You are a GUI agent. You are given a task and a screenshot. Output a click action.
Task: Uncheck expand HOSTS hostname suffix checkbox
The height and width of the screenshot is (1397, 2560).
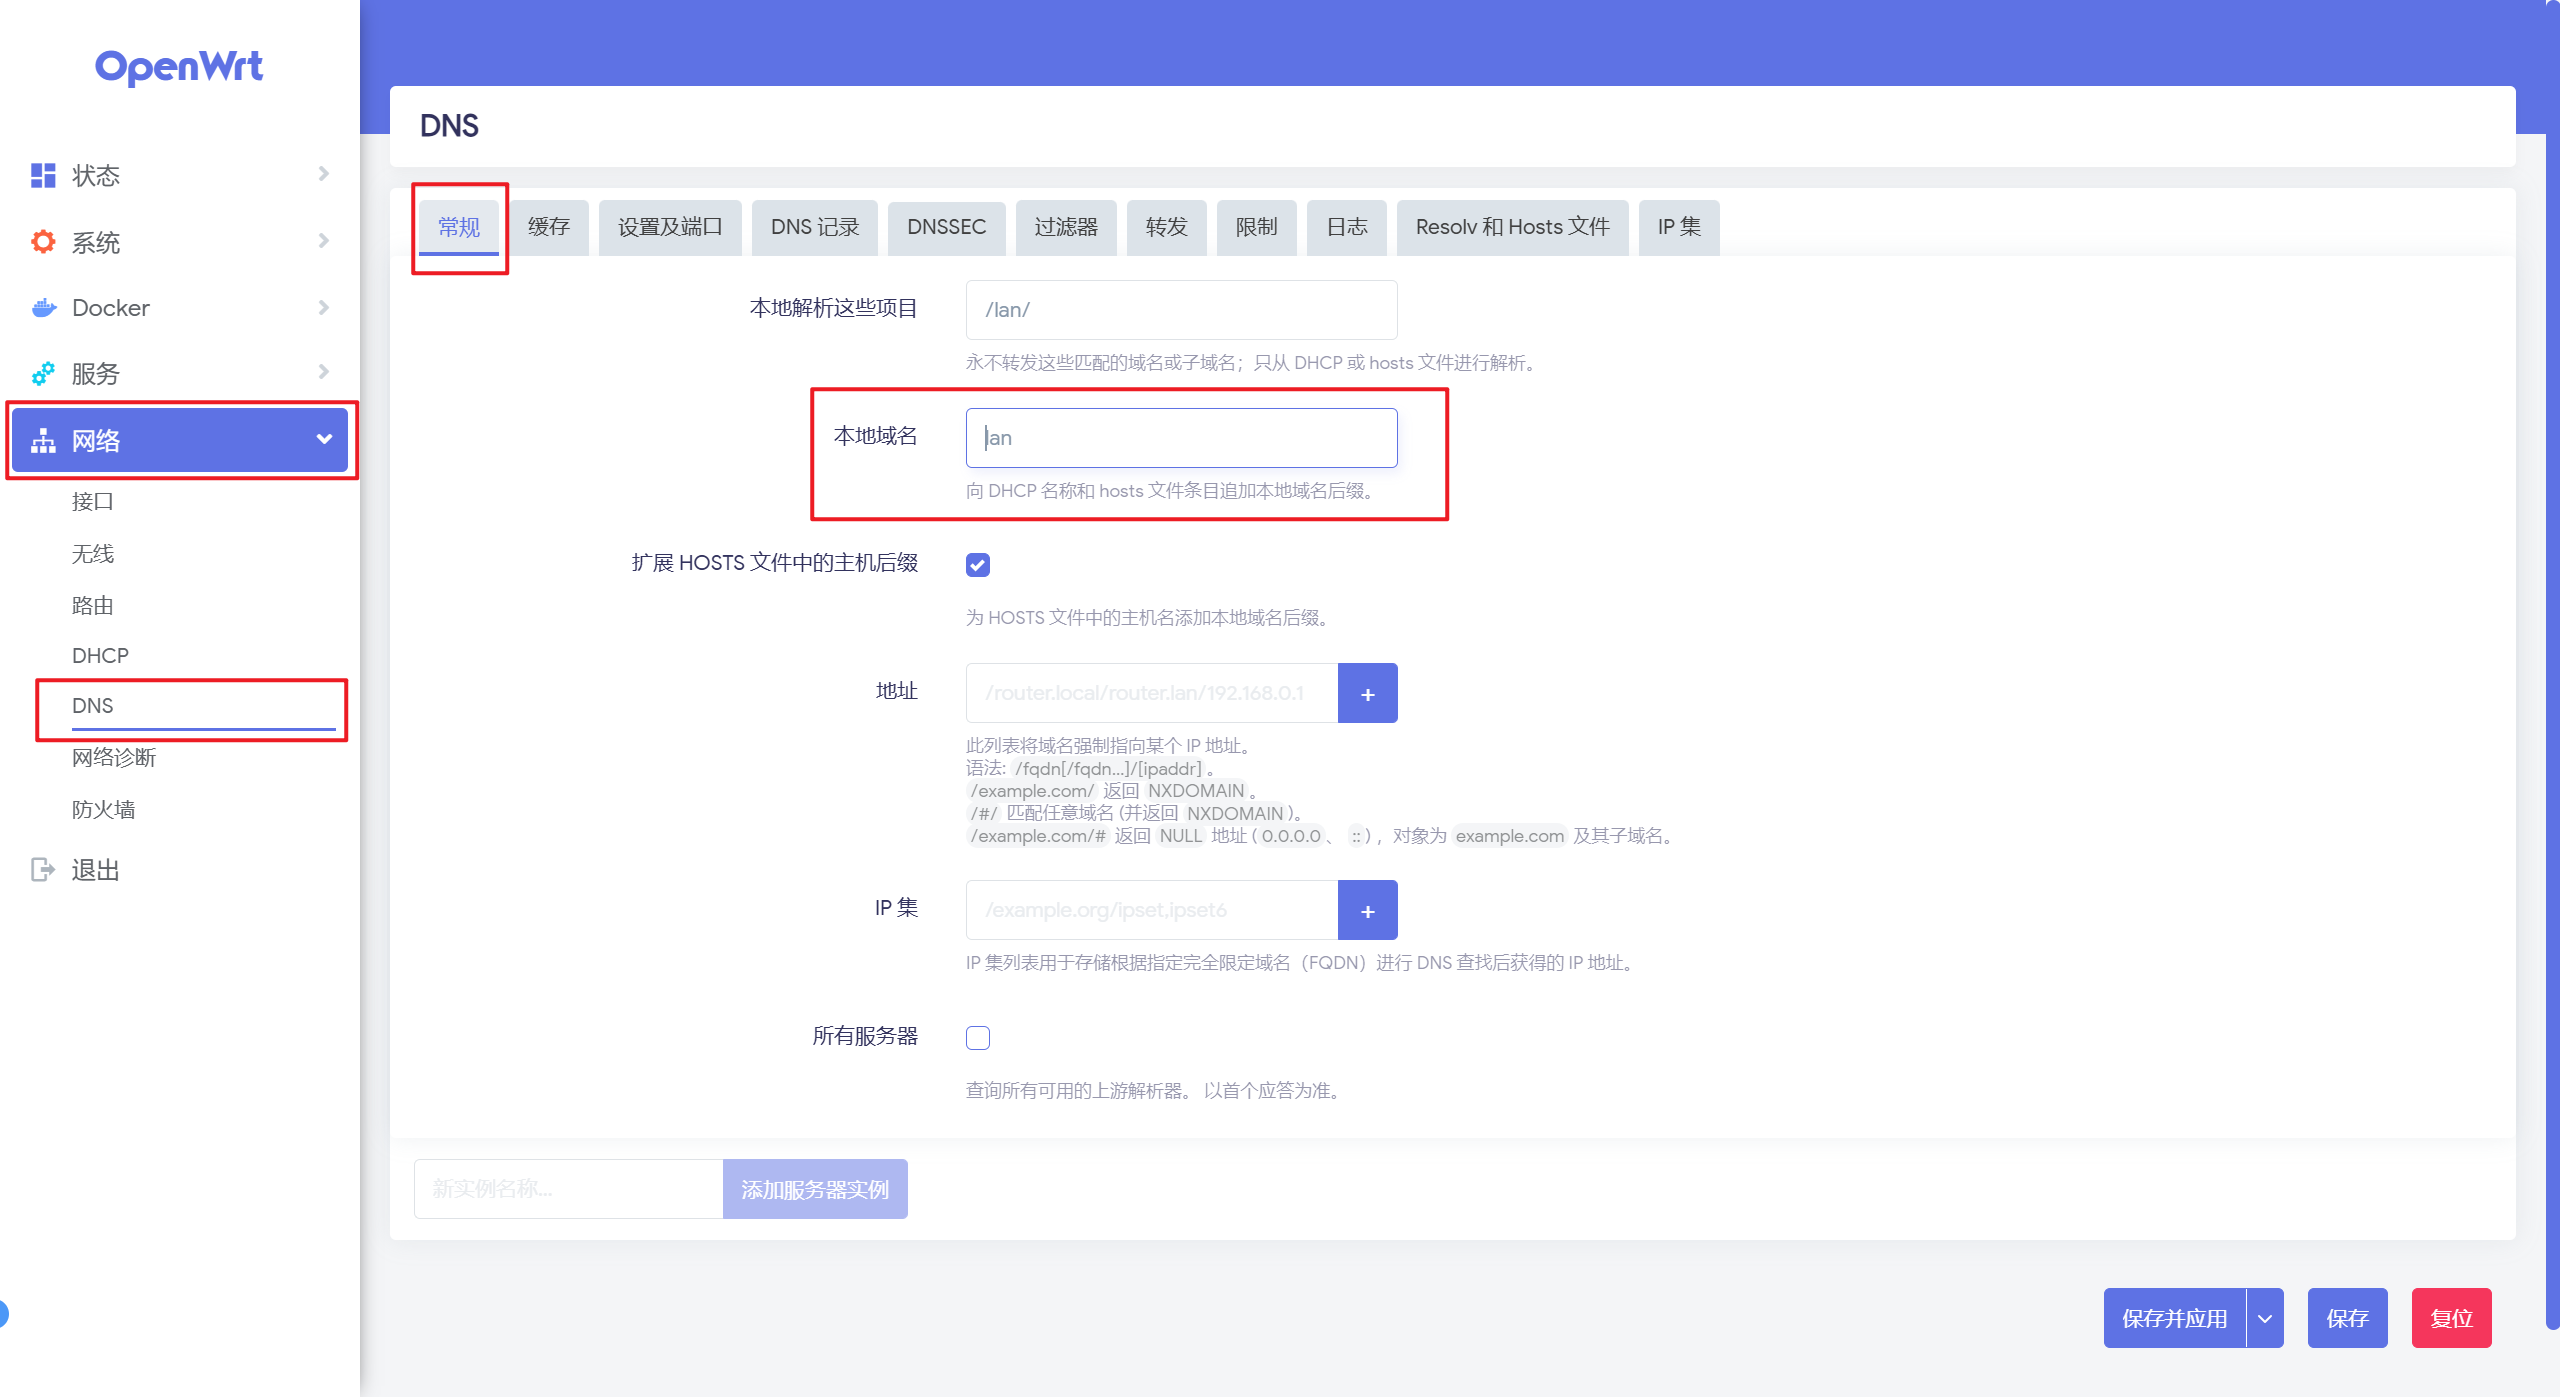click(978, 565)
